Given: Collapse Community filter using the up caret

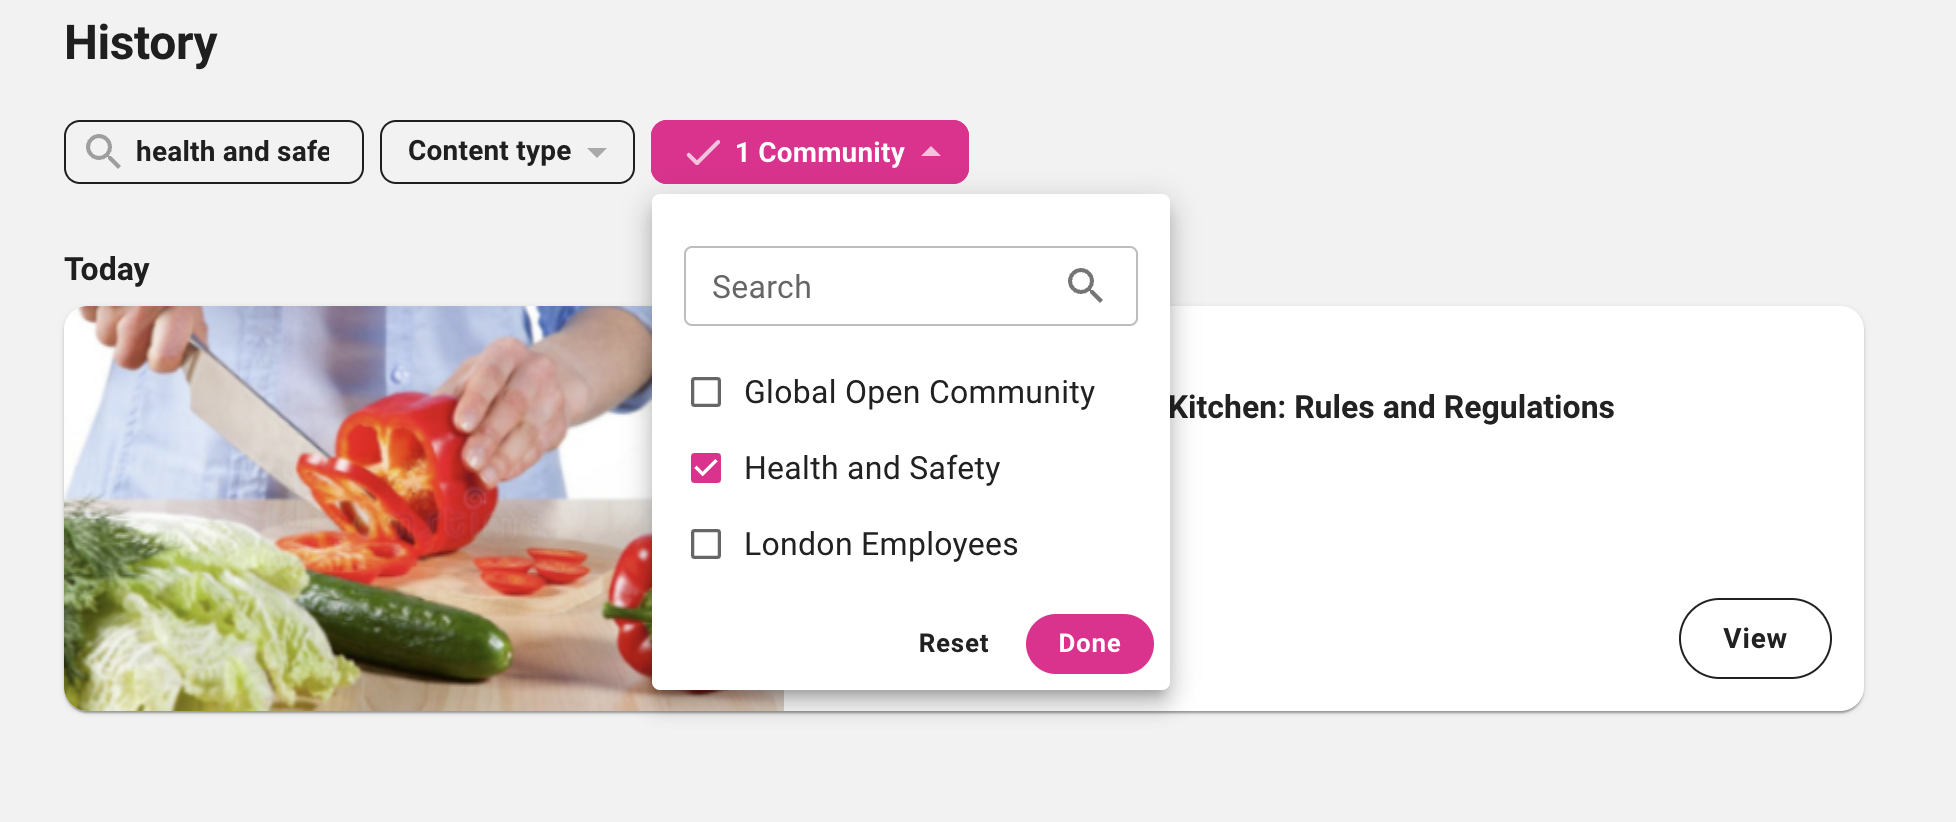Looking at the screenshot, I should click(931, 152).
